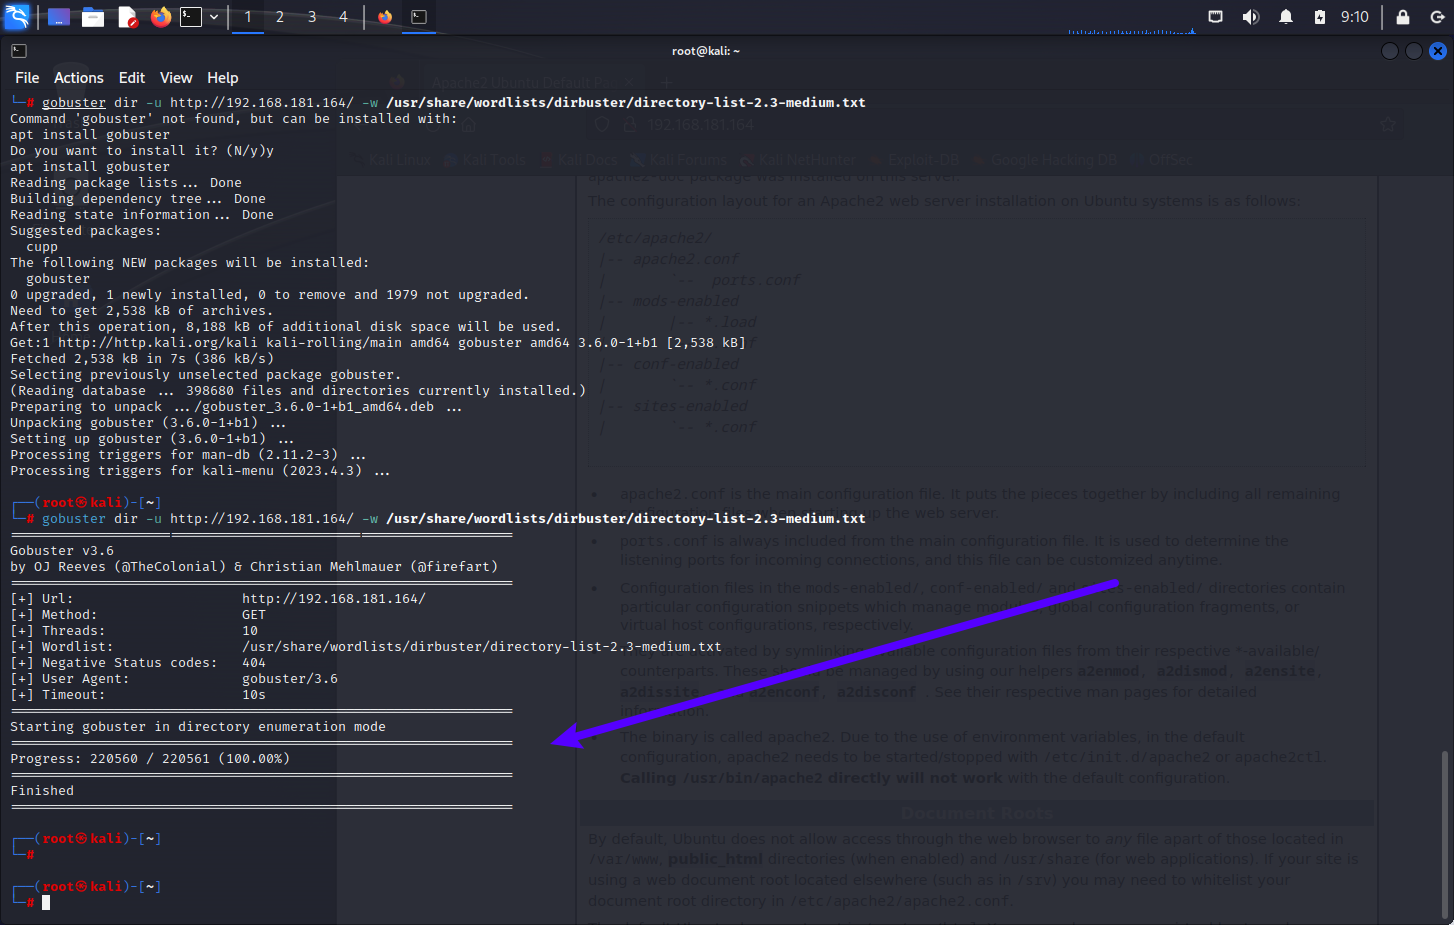The height and width of the screenshot is (925, 1454).
Task: Open the network connection tray icon
Action: pyautogui.click(x=1216, y=17)
